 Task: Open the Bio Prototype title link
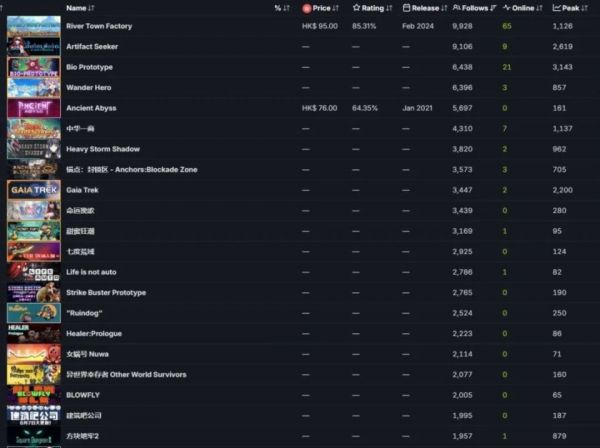(x=89, y=67)
